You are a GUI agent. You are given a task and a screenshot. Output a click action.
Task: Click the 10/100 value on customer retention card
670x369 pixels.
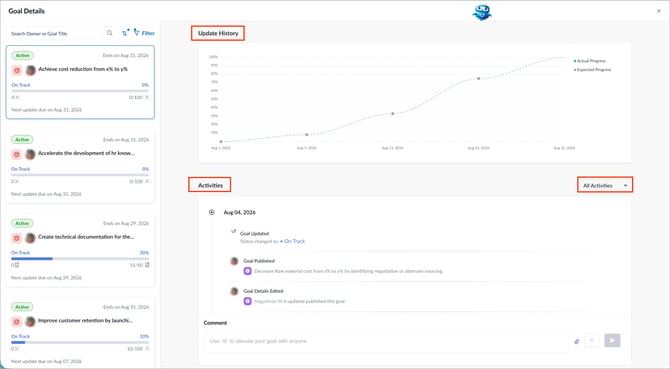pos(135,349)
